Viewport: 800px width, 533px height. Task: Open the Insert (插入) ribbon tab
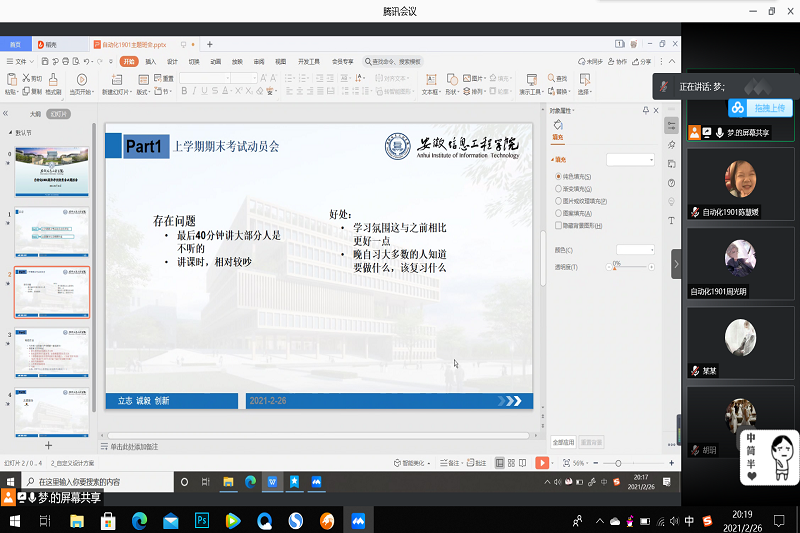coord(151,62)
